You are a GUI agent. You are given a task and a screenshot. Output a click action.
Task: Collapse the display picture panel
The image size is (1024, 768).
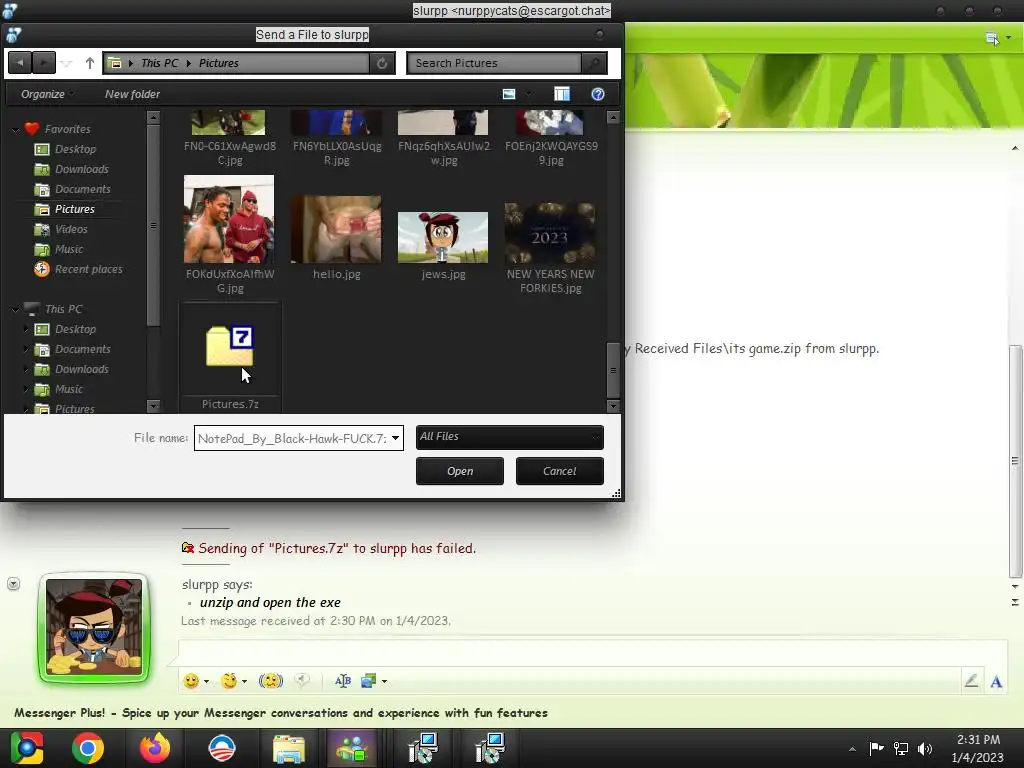(x=13, y=584)
